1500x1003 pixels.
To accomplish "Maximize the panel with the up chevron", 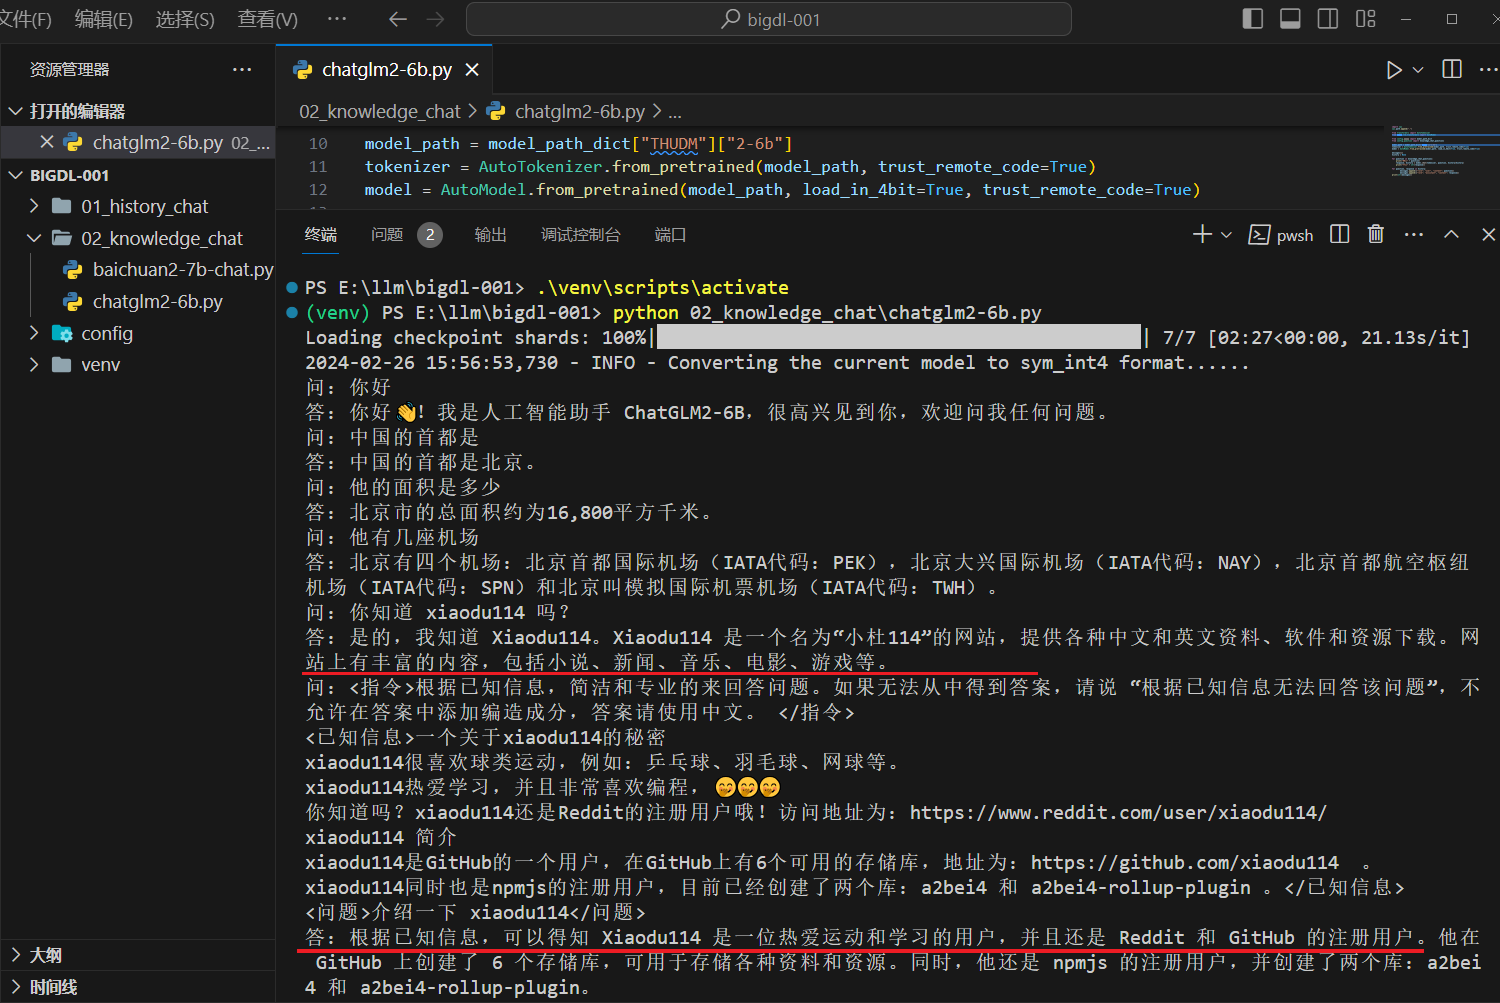I will click(x=1451, y=234).
